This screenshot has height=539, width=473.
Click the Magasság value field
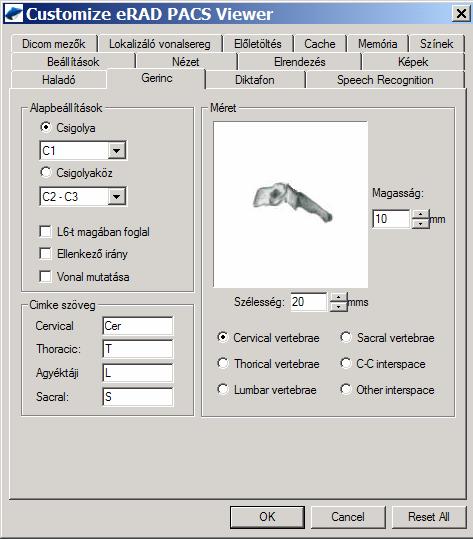tap(391, 219)
